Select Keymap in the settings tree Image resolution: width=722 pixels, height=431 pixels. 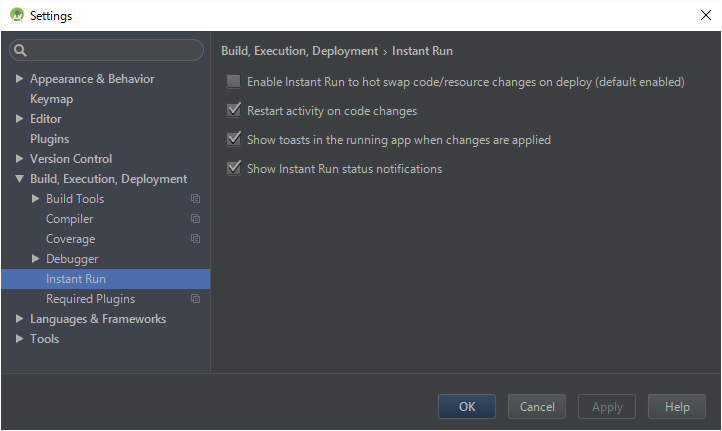(x=51, y=99)
